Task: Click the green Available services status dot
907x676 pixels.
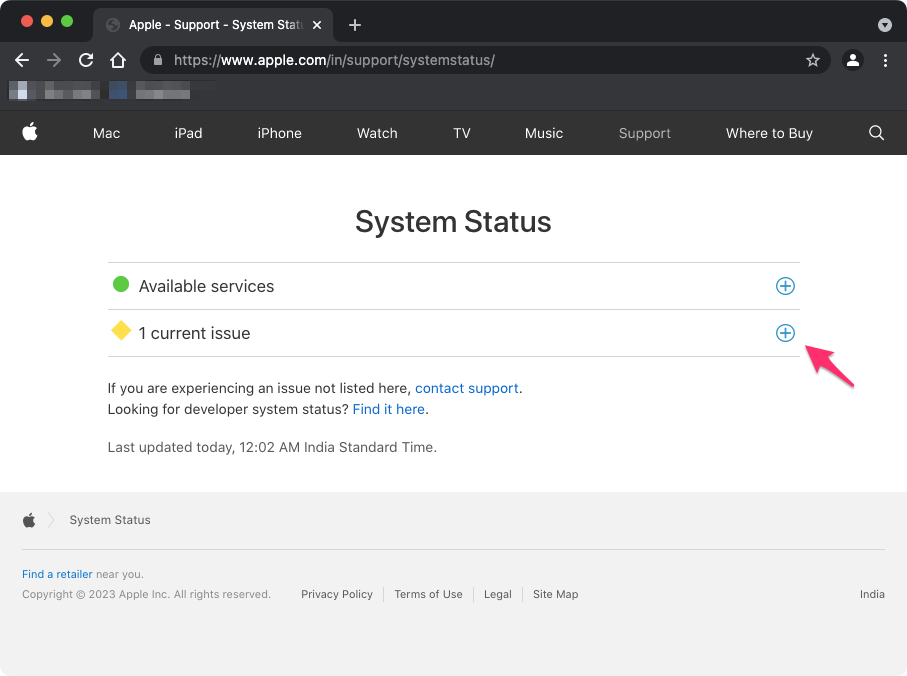Action: [x=121, y=285]
